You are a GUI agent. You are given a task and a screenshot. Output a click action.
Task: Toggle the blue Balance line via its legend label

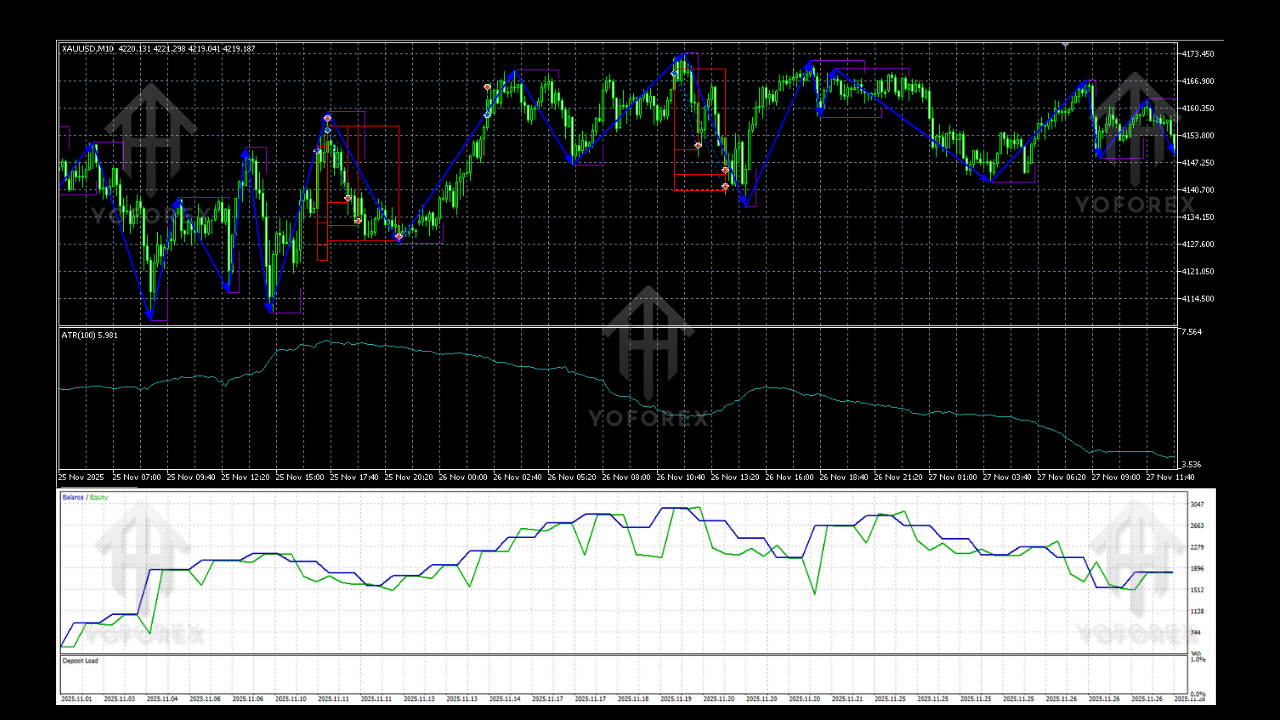pos(71,495)
